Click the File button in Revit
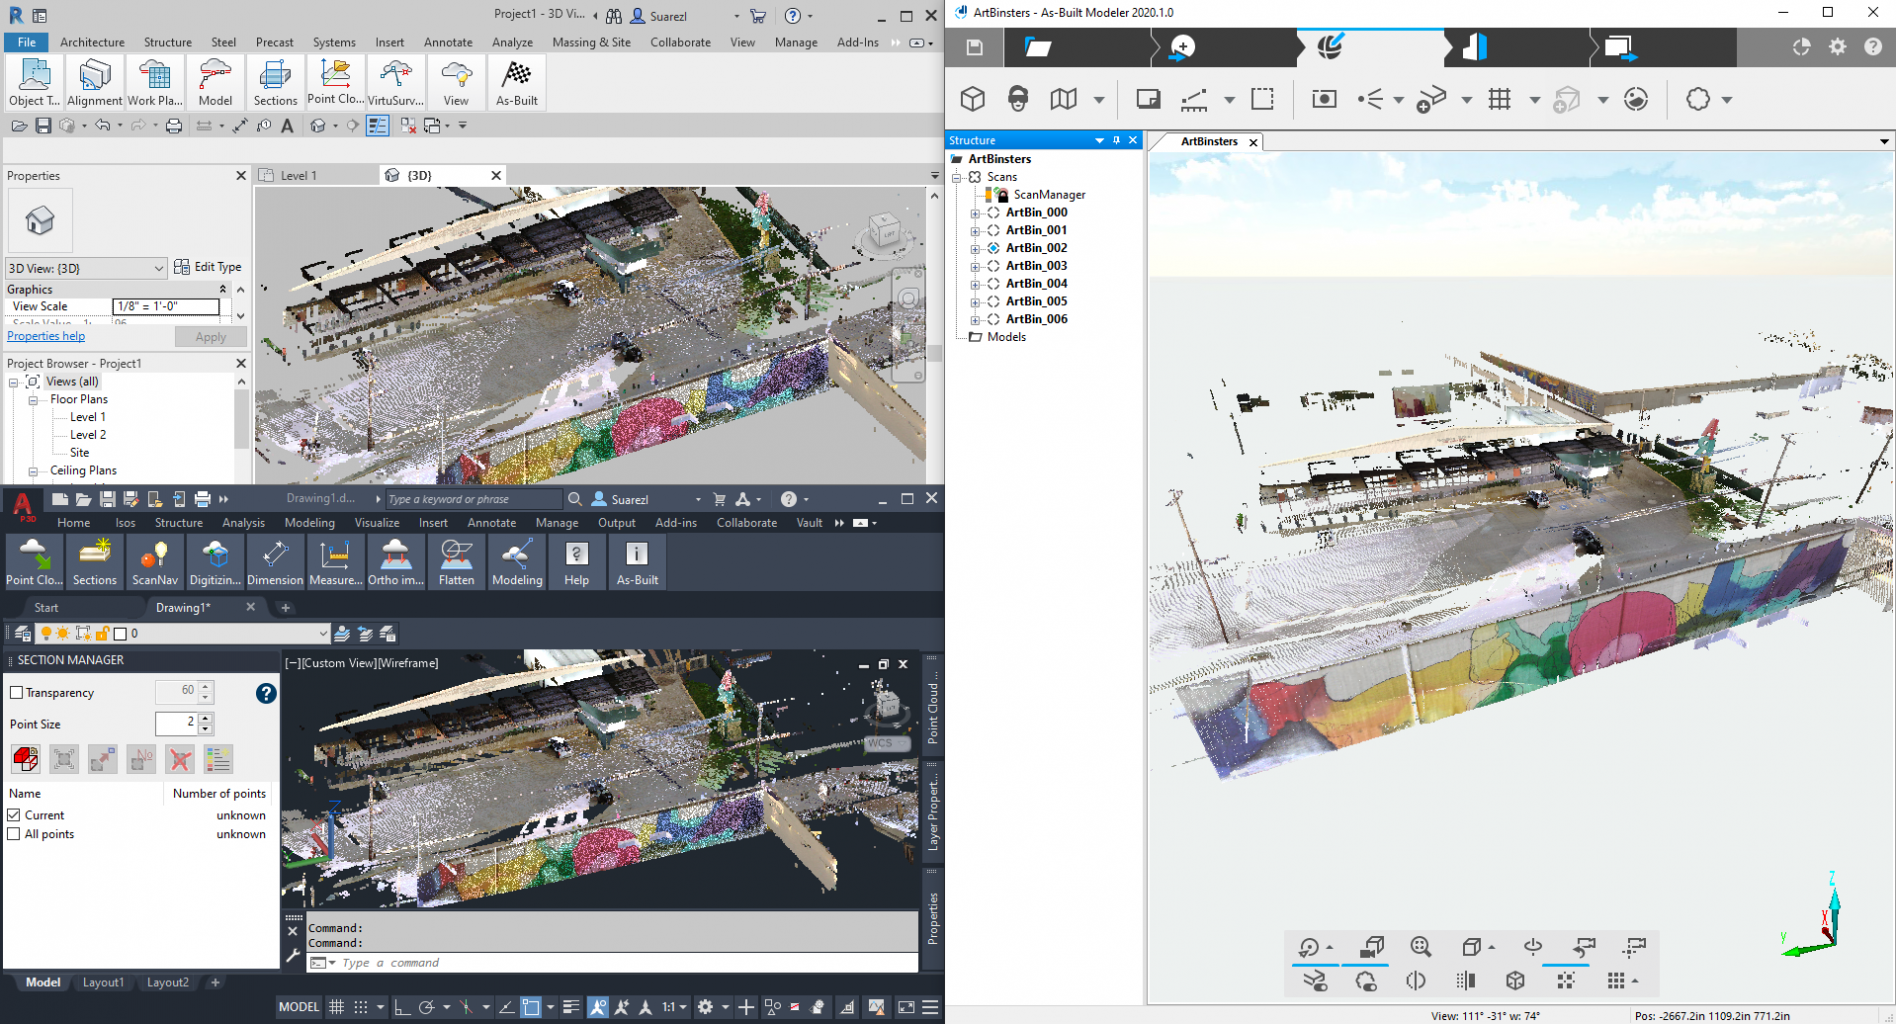The image size is (1896, 1024). [x=26, y=42]
